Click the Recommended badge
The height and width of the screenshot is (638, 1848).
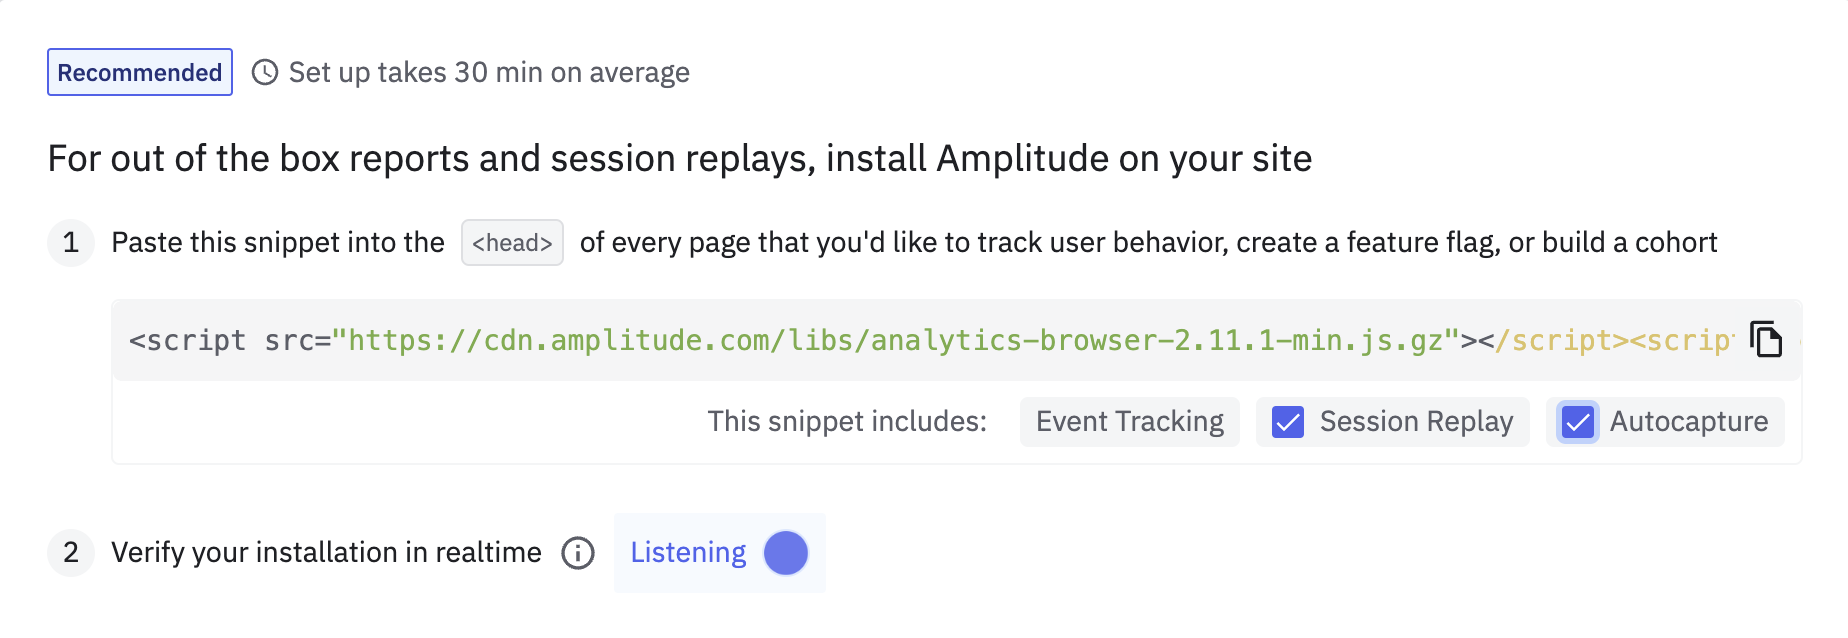tap(140, 73)
